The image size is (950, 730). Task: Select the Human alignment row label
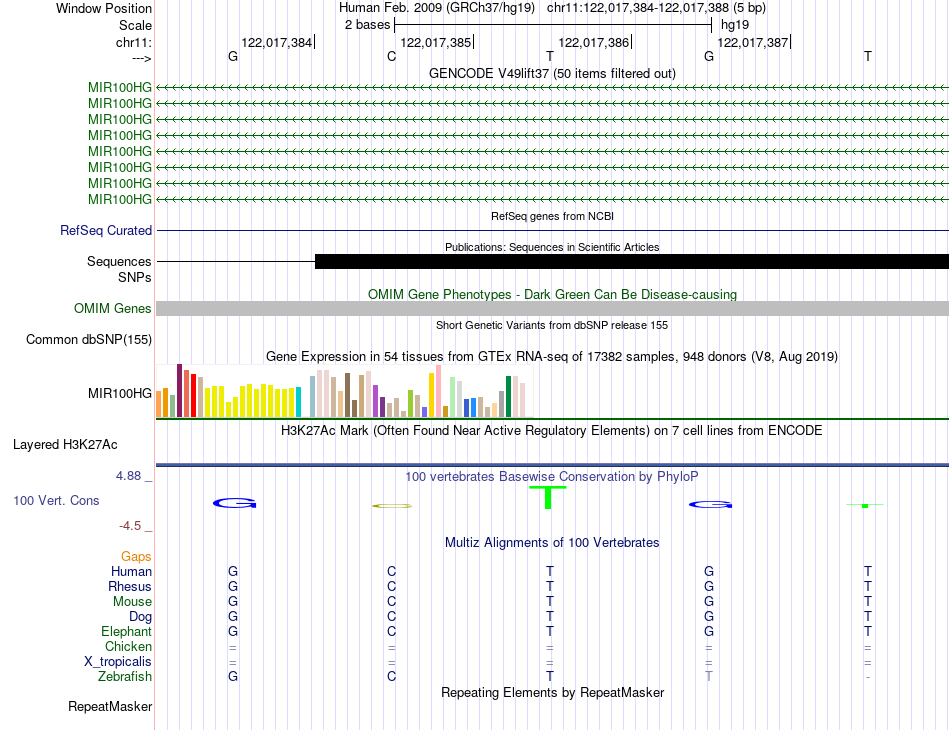pos(131,571)
